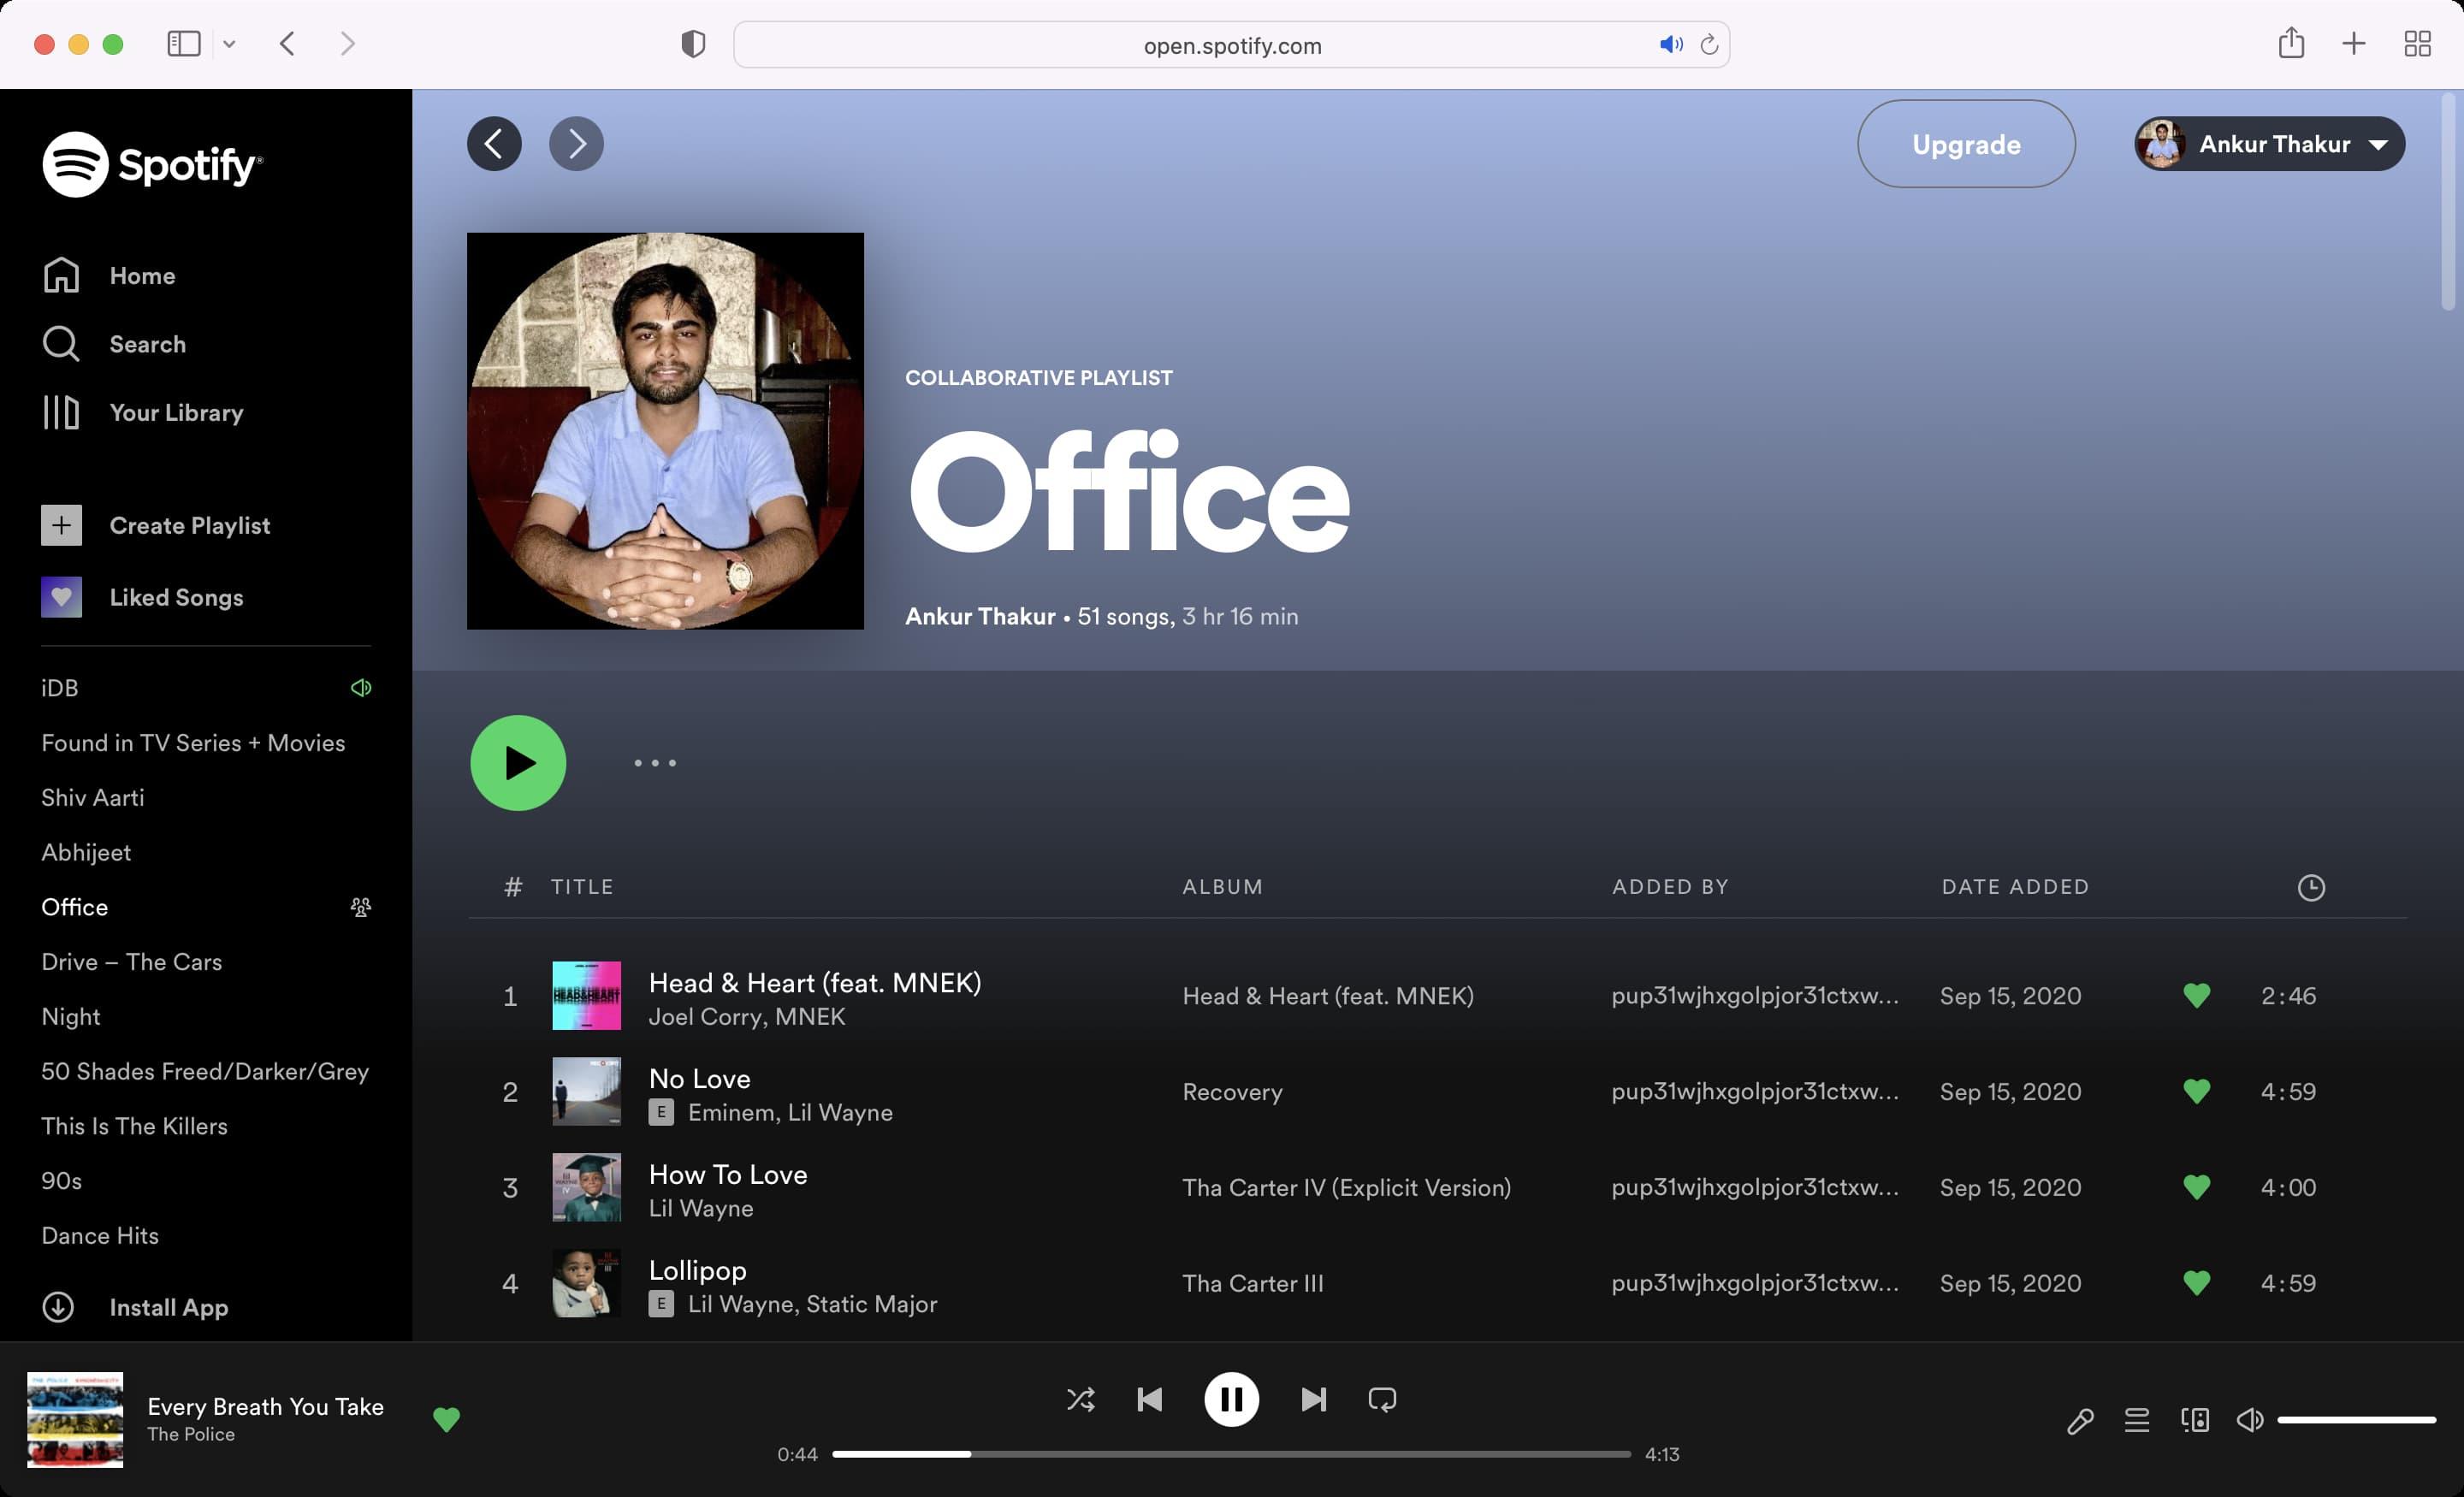Image resolution: width=2464 pixels, height=1497 pixels.
Task: Pause the current track Every Breath You Take
Action: [x=1232, y=1399]
